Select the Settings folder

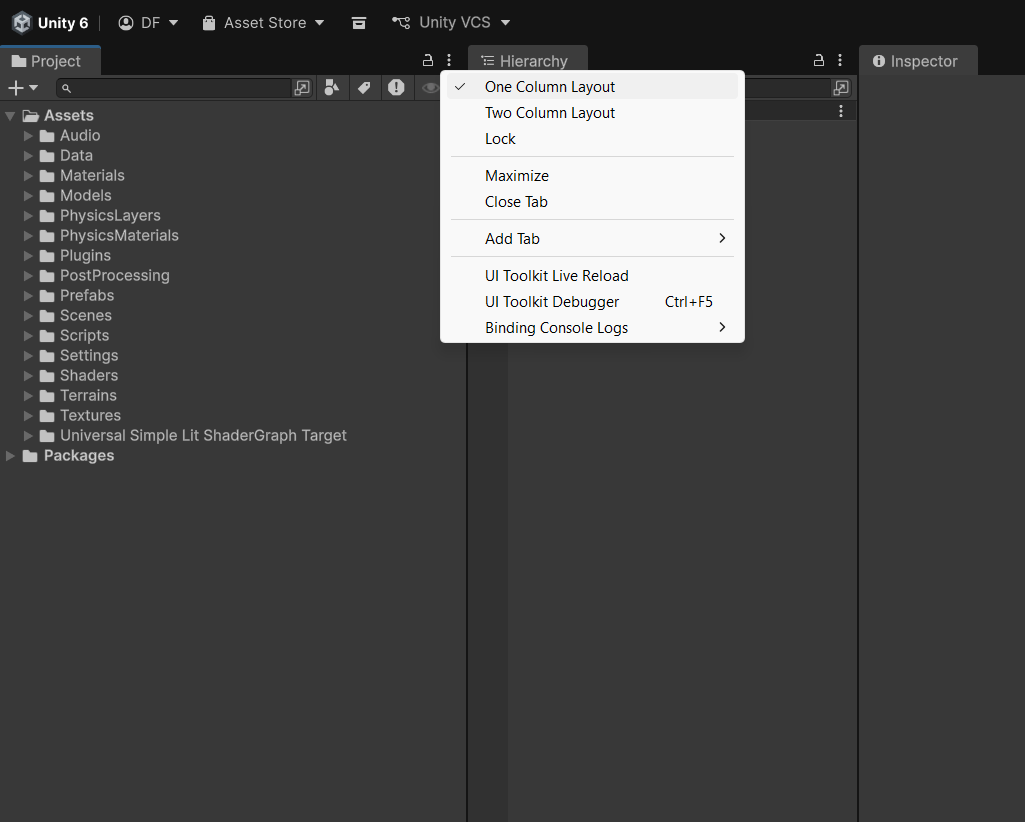(89, 356)
